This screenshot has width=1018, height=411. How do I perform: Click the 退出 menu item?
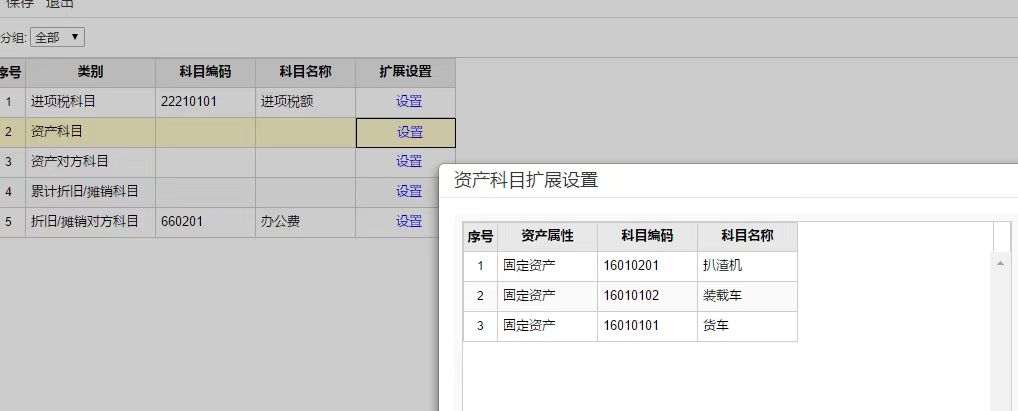click(x=60, y=4)
